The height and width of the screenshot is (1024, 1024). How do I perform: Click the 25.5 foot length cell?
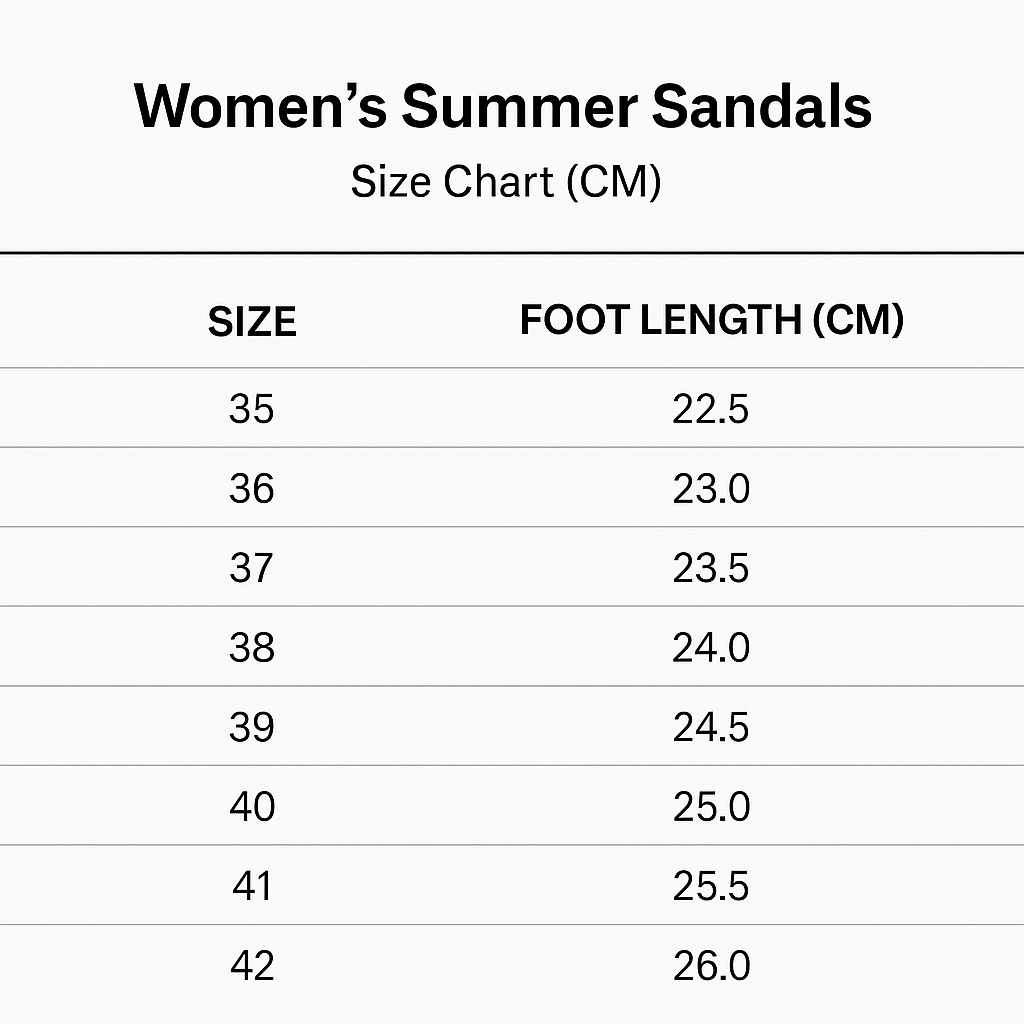[x=710, y=886]
